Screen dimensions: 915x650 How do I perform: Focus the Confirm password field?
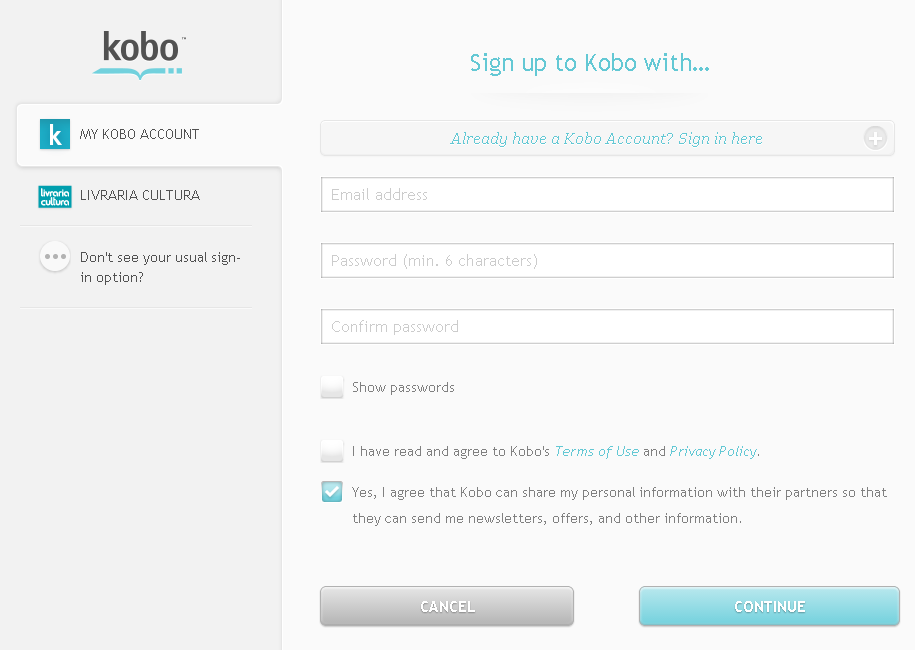click(606, 327)
